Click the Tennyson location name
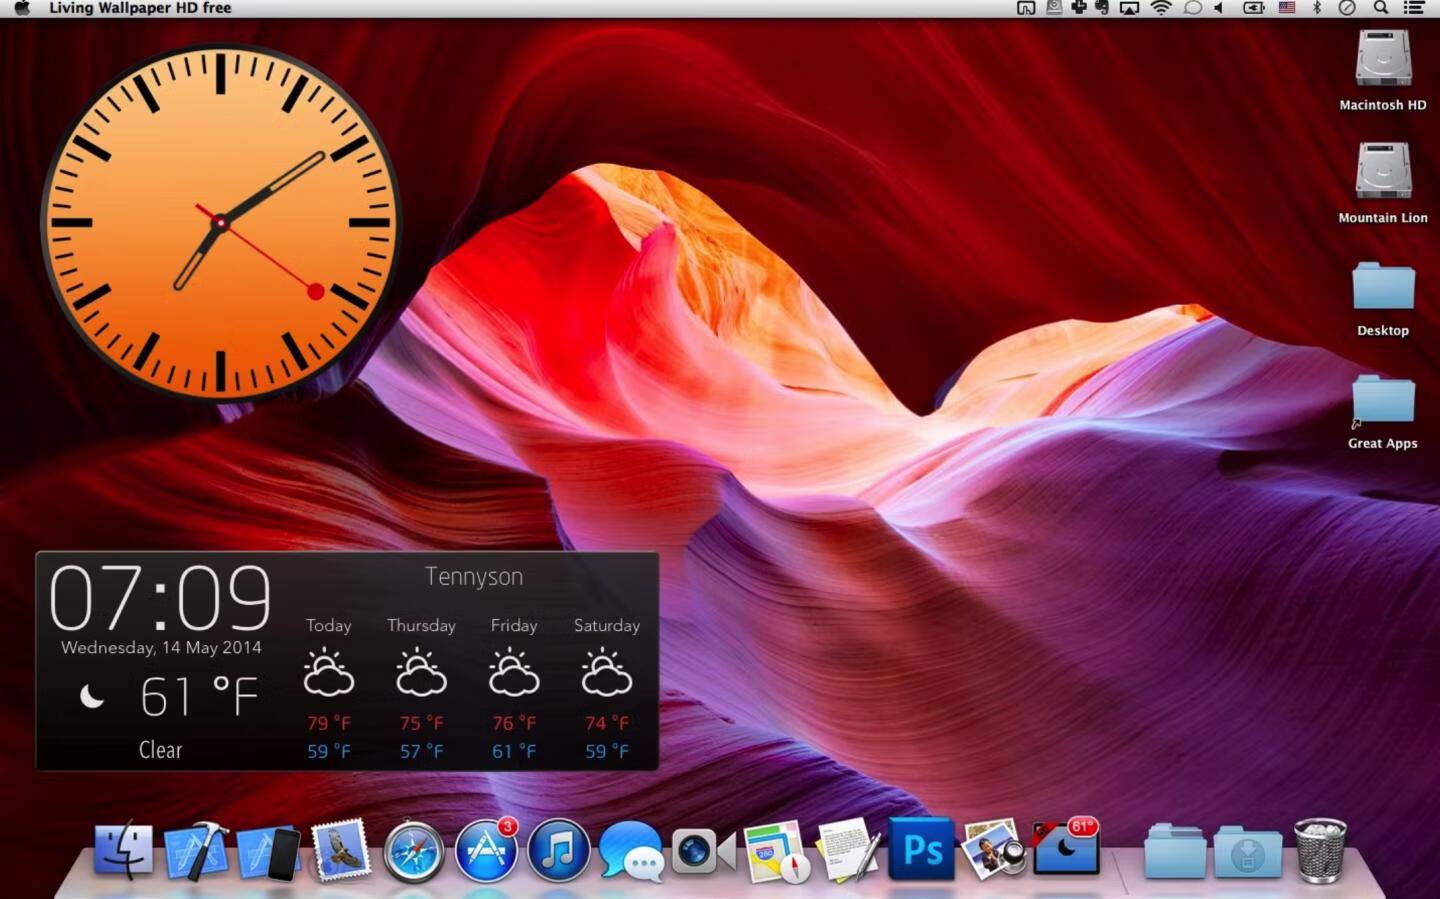1440x899 pixels. pos(474,577)
